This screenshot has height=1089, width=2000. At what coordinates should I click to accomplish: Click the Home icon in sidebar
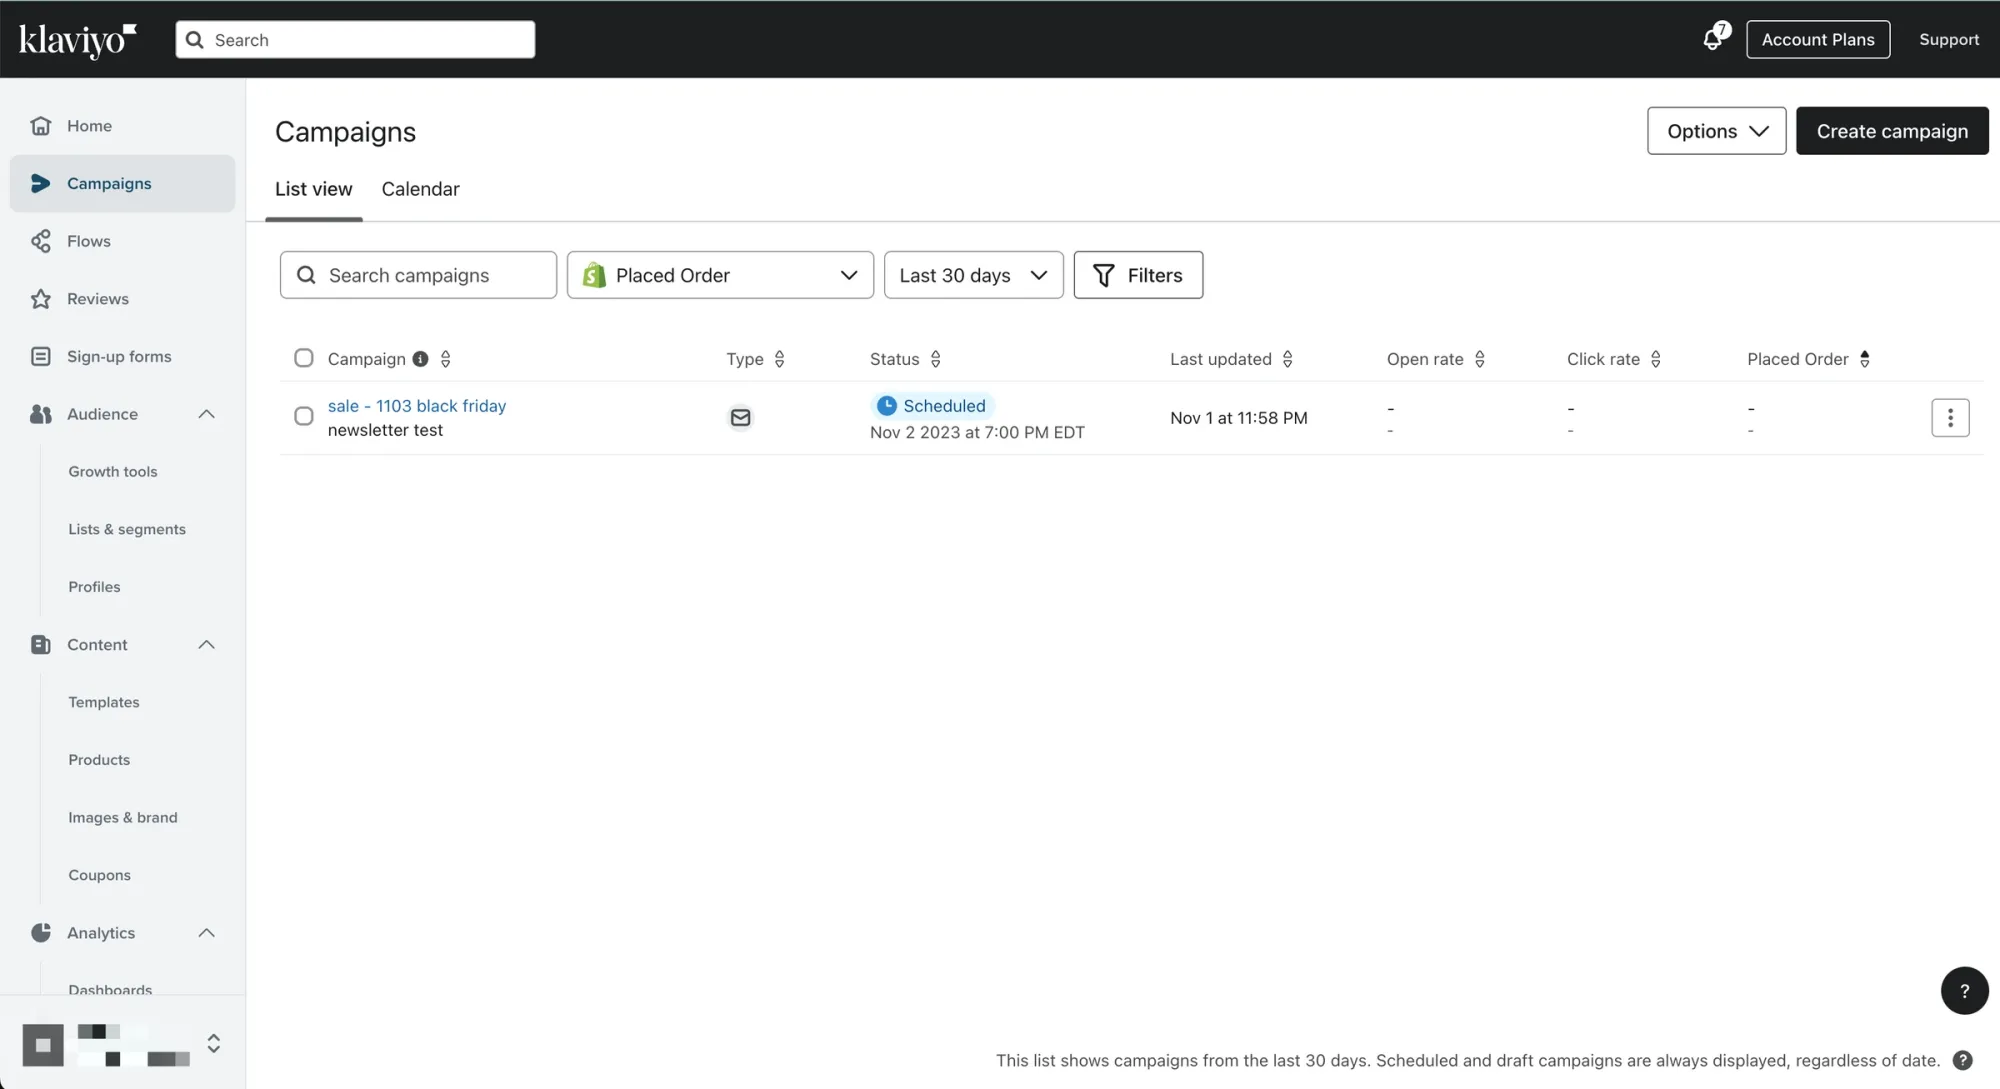41,126
